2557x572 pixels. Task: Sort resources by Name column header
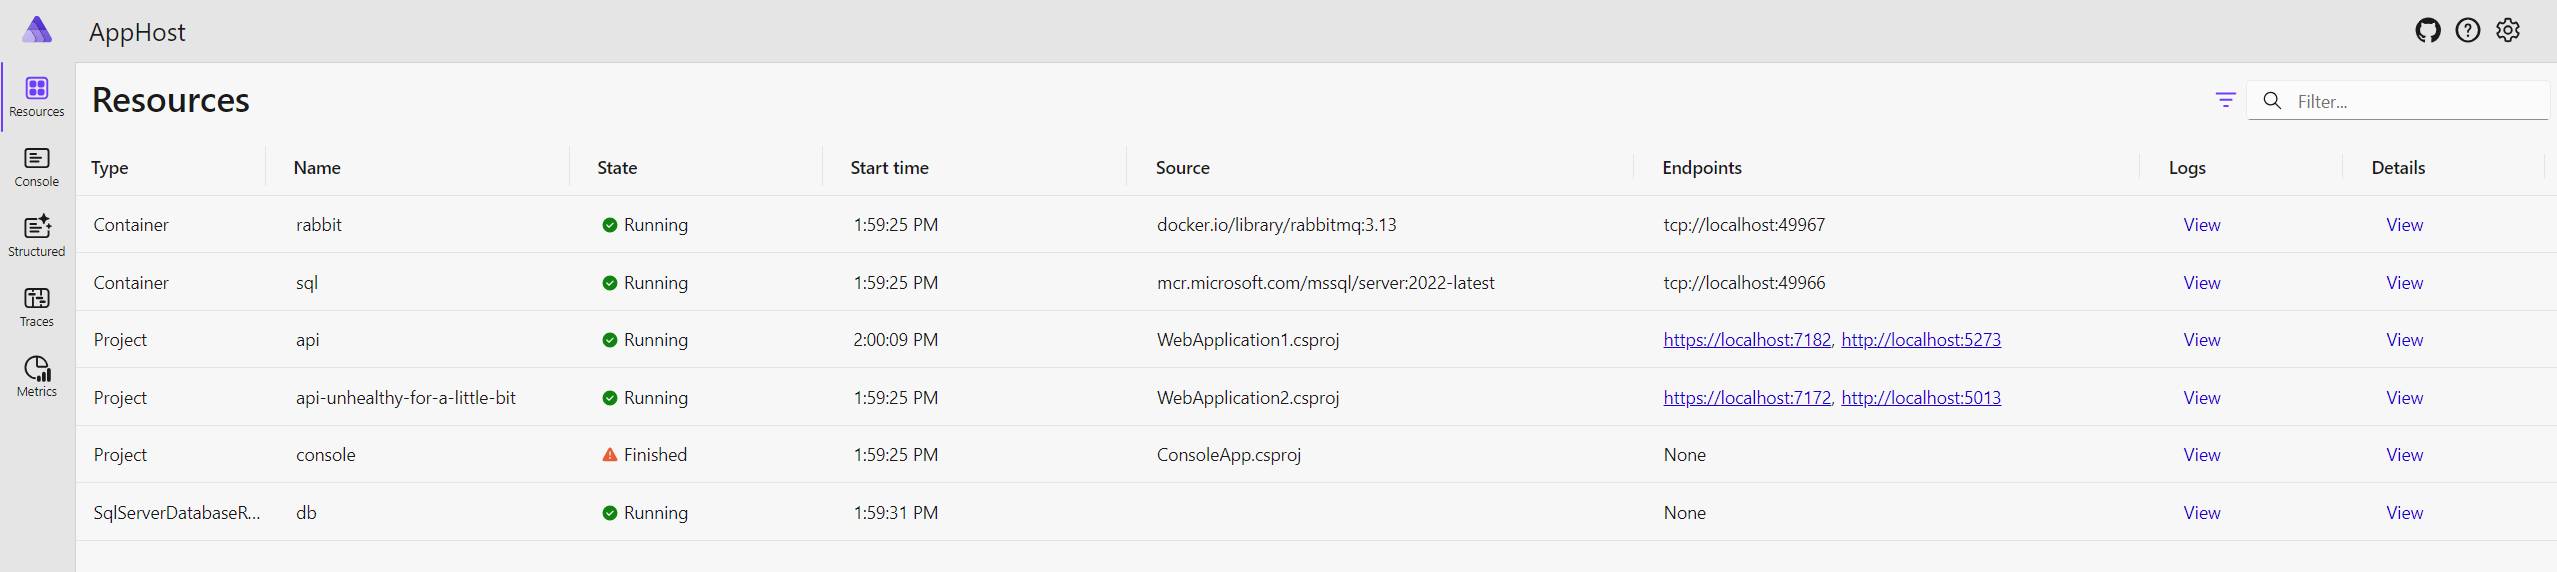pyautogui.click(x=317, y=168)
